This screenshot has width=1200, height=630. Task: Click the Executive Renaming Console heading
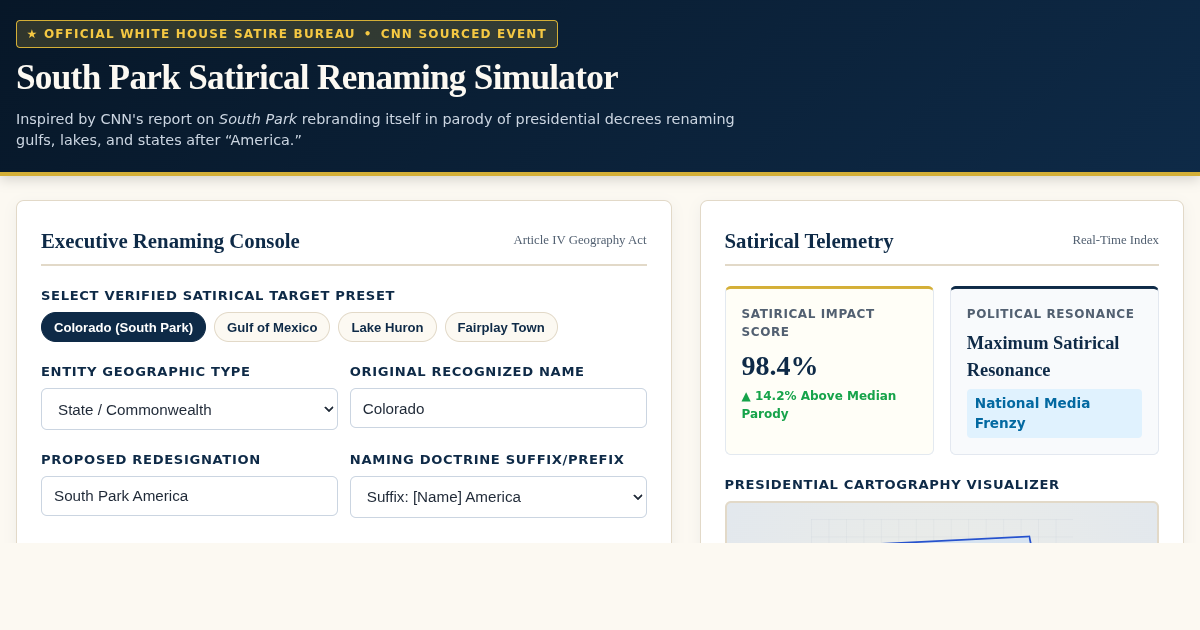pos(170,241)
